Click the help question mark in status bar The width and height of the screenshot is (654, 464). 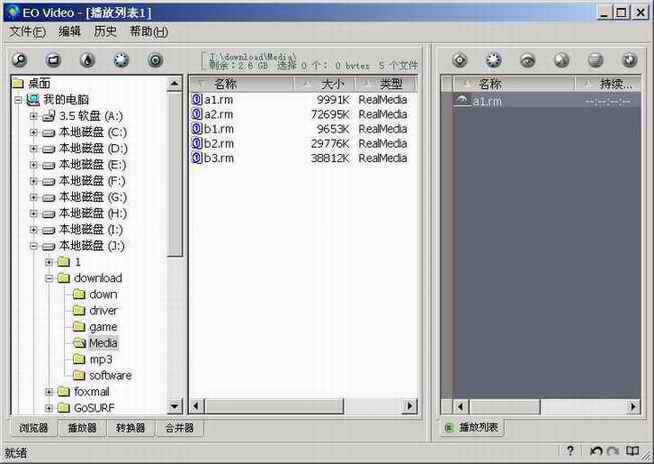[570, 451]
